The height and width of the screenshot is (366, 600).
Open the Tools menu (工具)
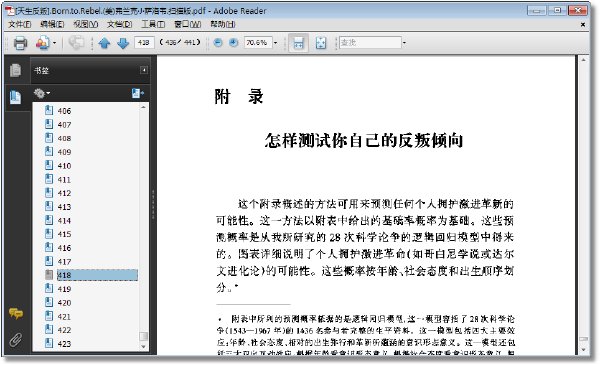point(153,24)
